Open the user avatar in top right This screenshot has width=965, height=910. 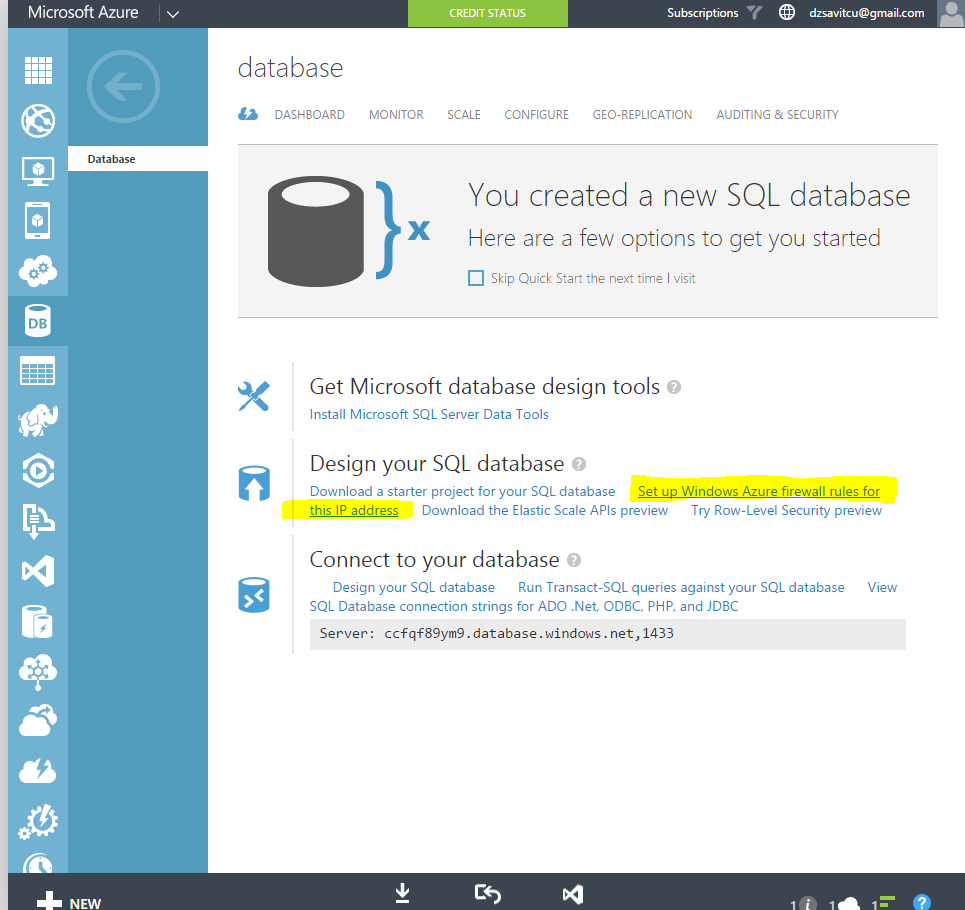[951, 14]
